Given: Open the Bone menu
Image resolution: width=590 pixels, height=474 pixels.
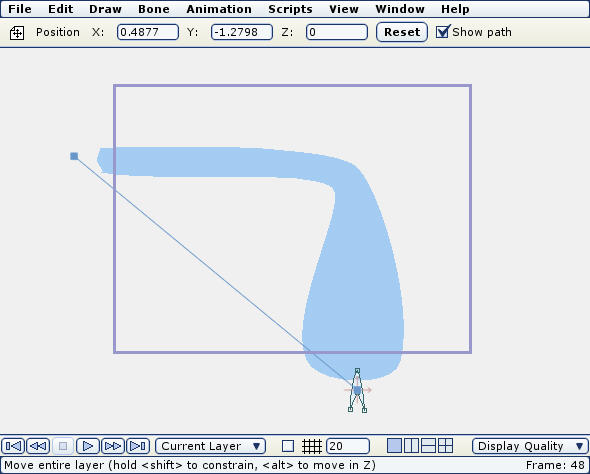Looking at the screenshot, I should (x=154, y=9).
